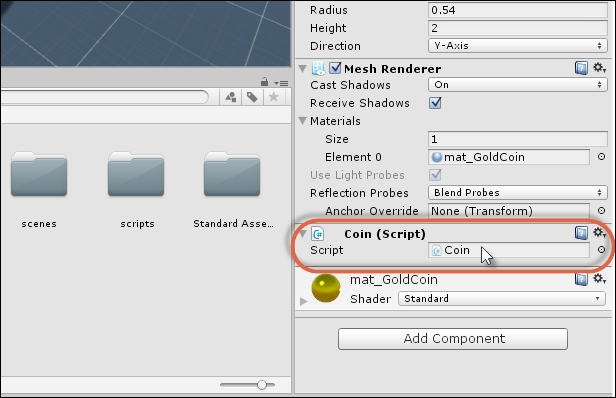Search by type filter in Project panel
This screenshot has width=616, height=398.
(231, 97)
